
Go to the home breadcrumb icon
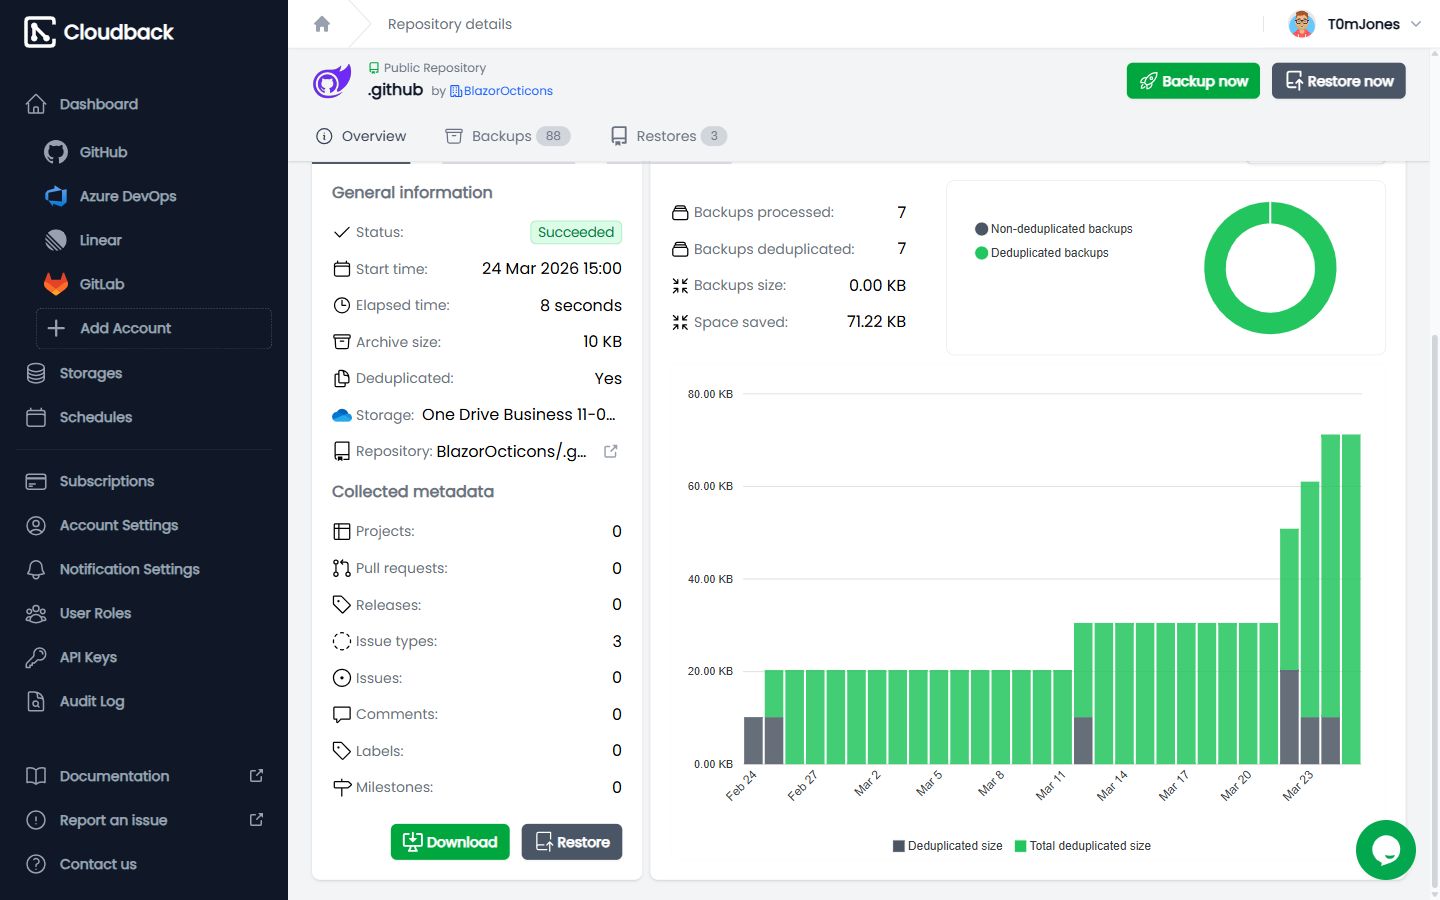click(x=322, y=24)
